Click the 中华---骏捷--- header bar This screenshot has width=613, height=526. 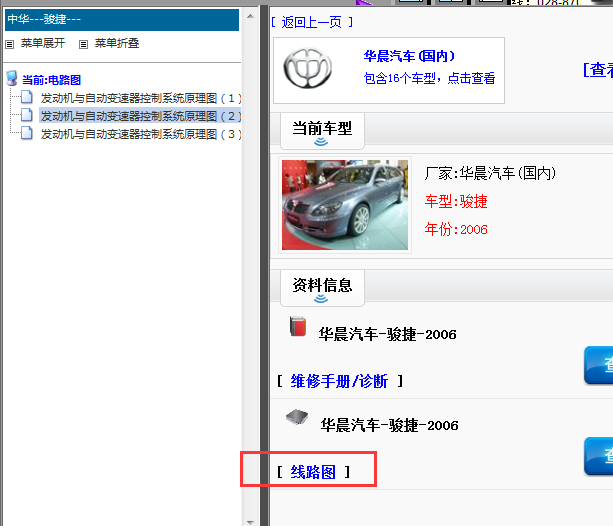point(122,20)
